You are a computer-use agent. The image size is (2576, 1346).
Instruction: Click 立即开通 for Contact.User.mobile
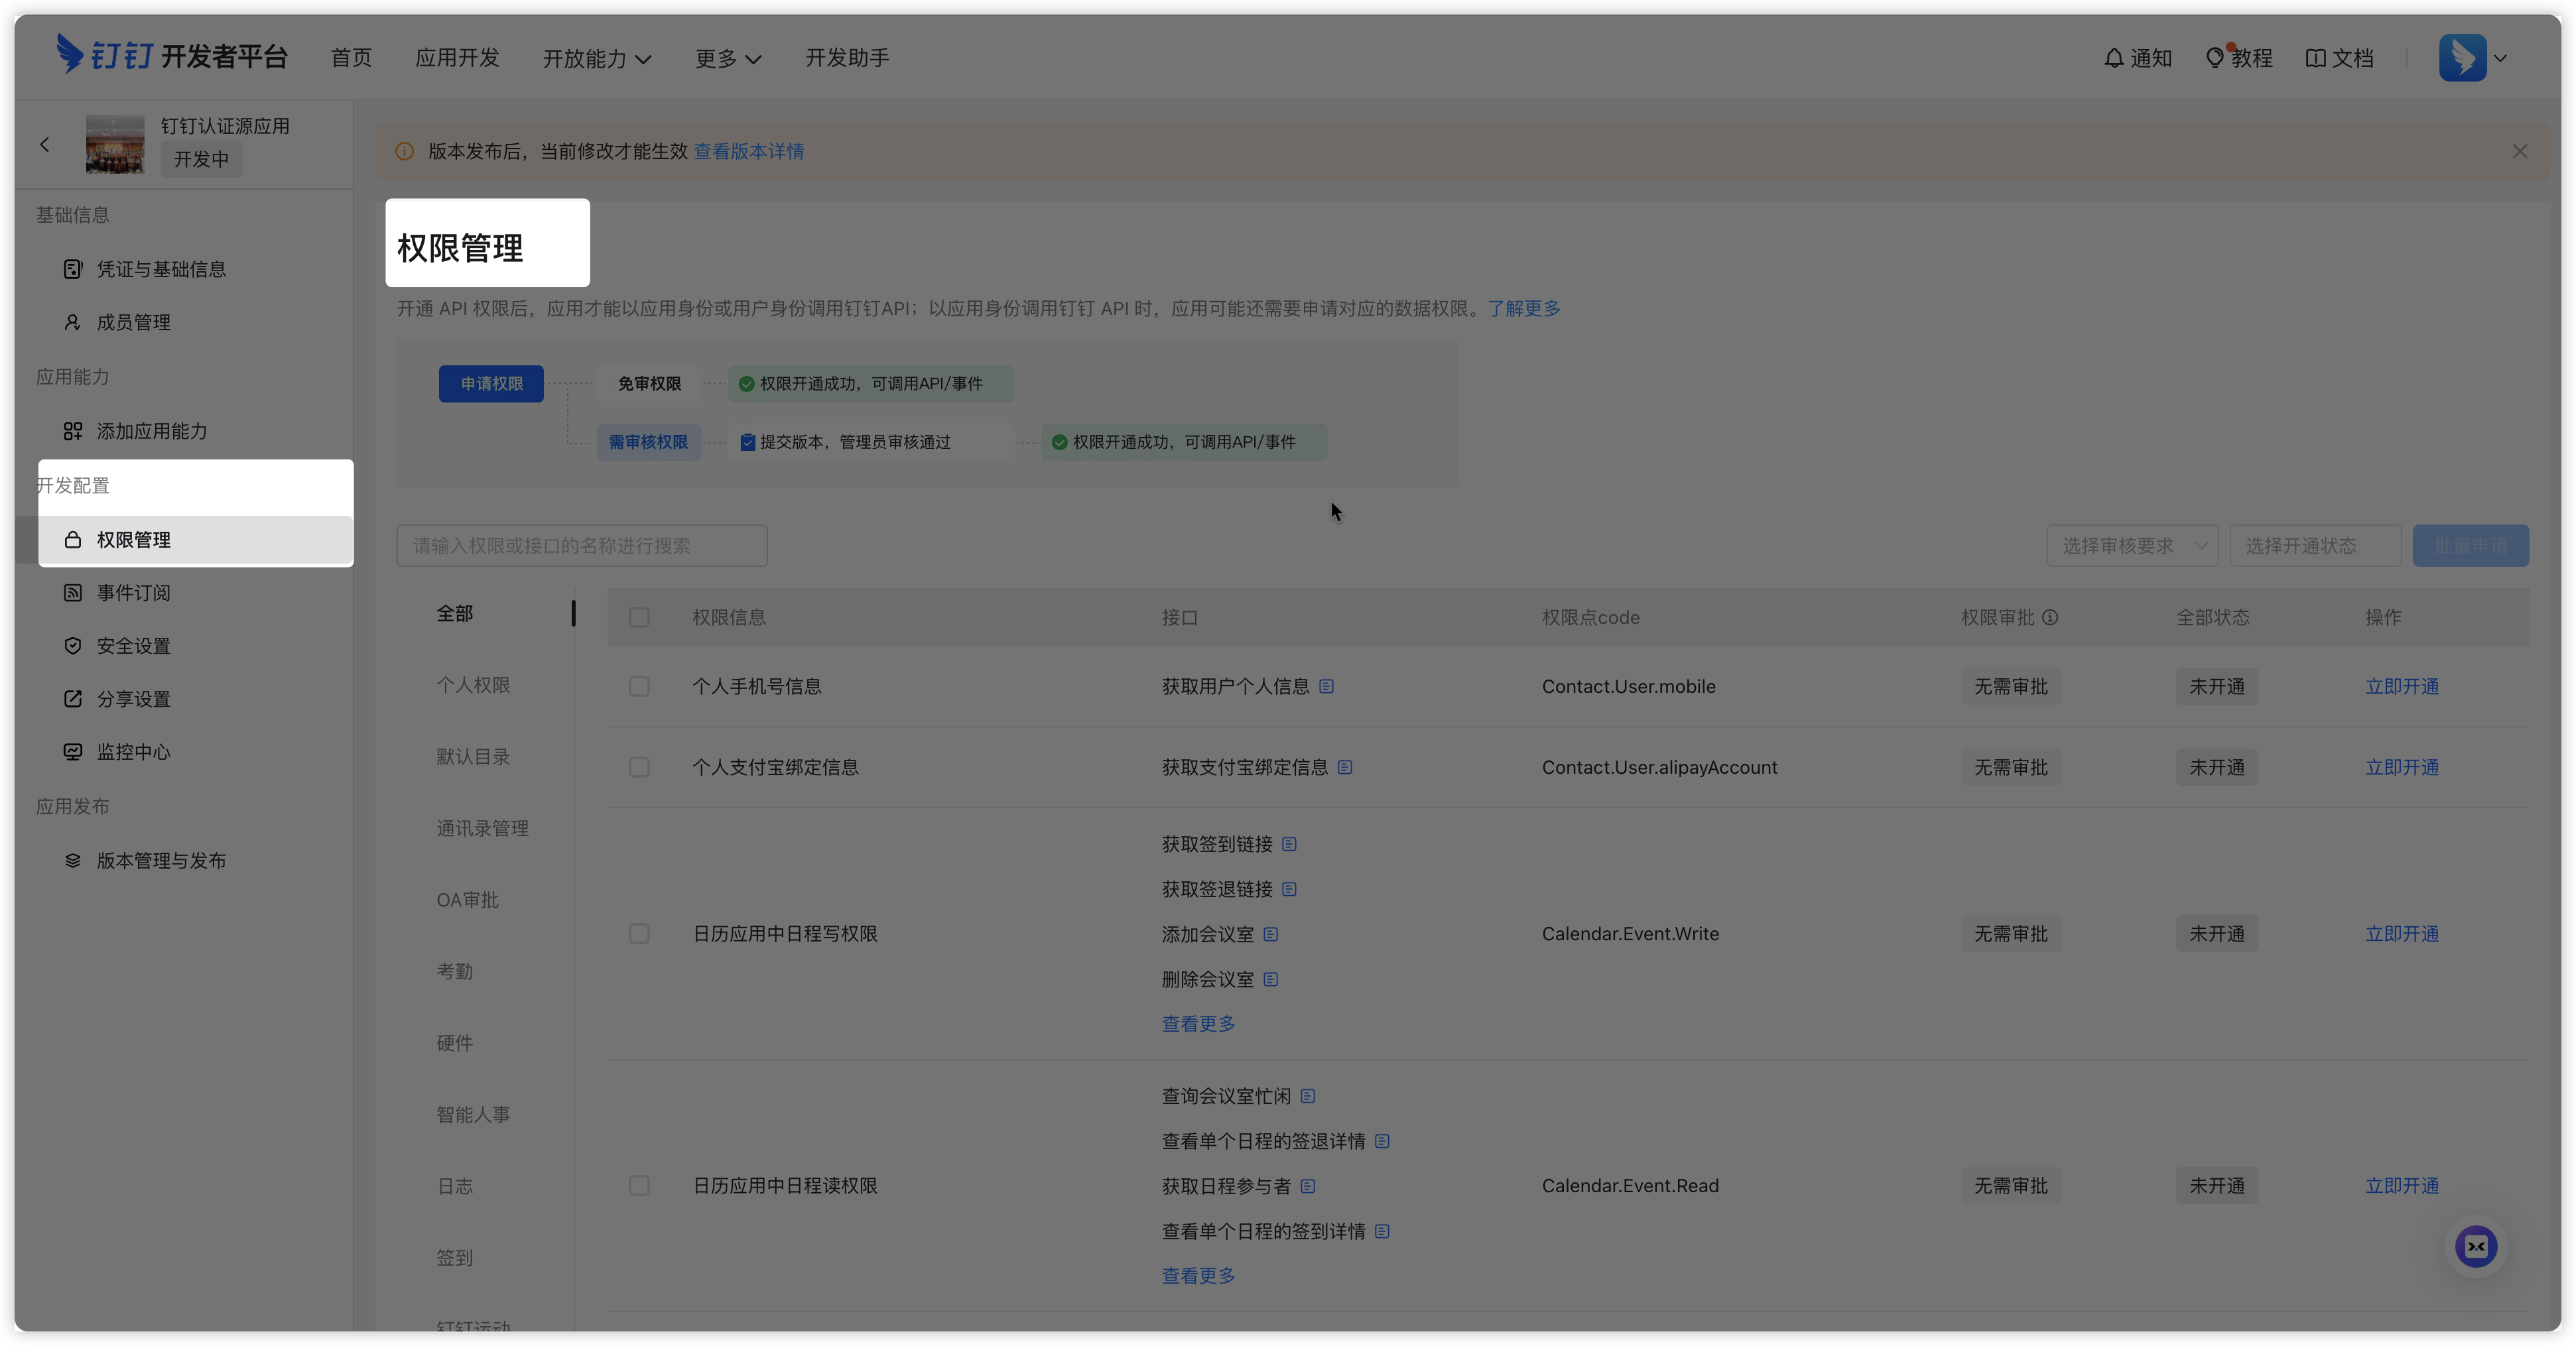tap(2401, 686)
